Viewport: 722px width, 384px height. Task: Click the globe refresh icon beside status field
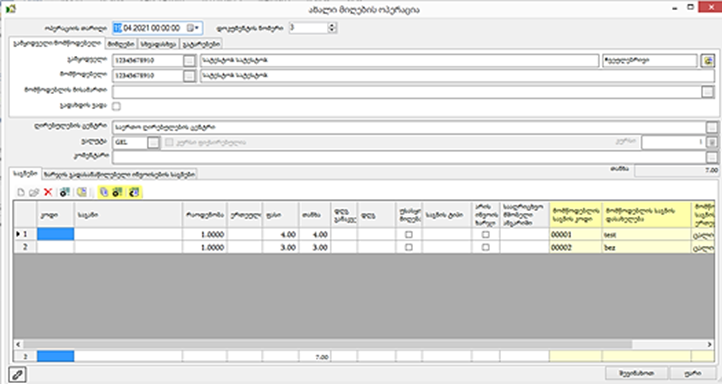pyautogui.click(x=708, y=60)
